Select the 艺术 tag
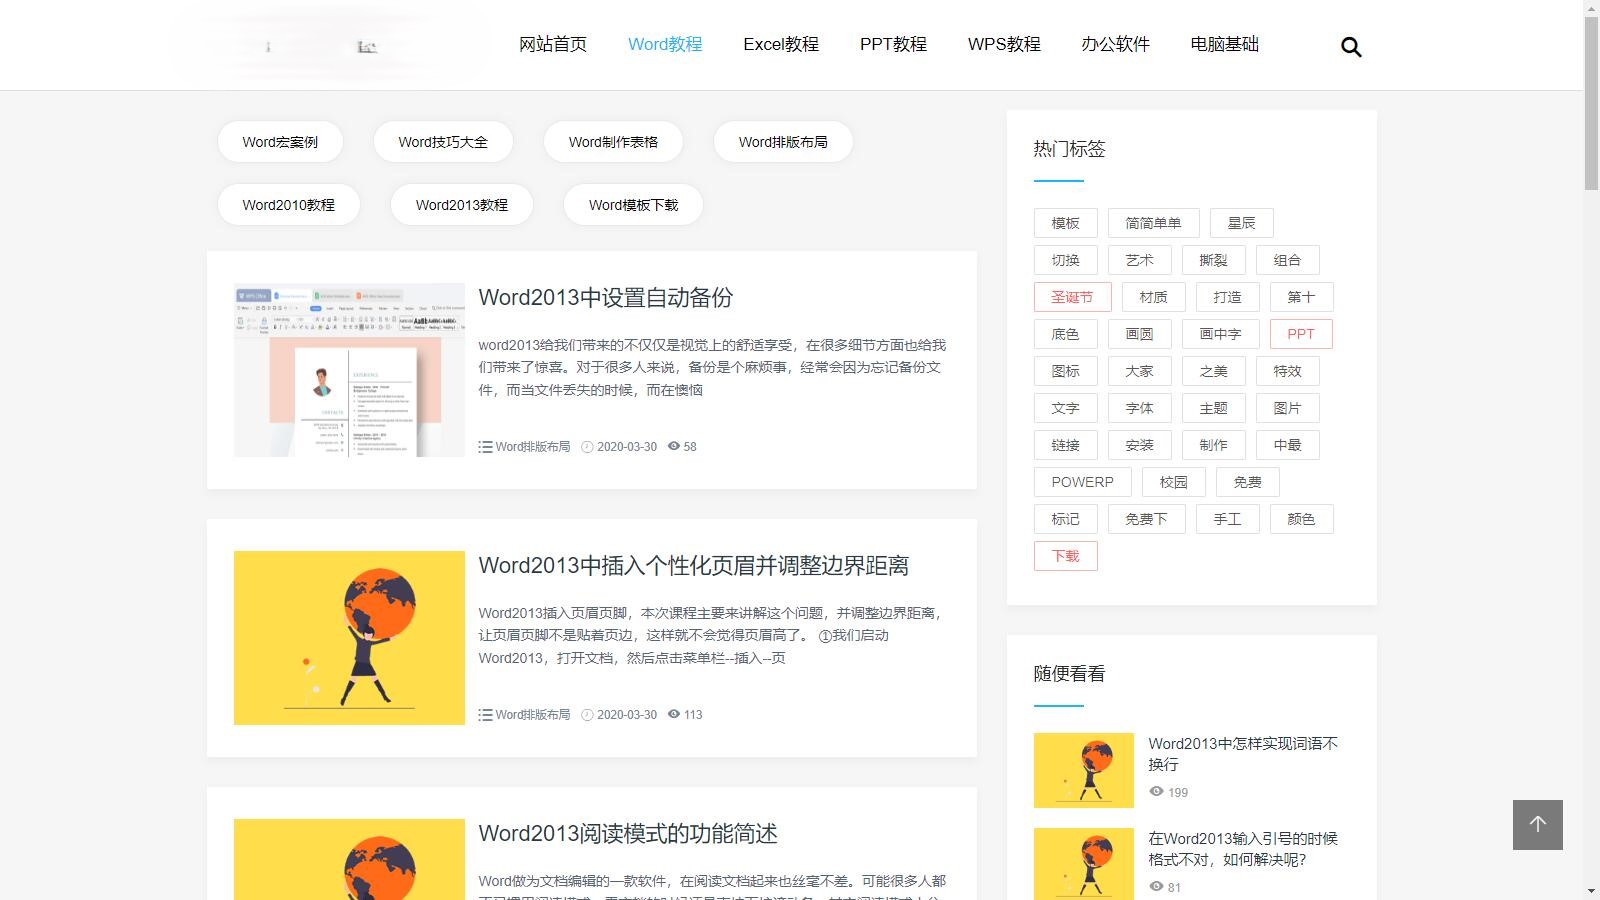 (1139, 260)
